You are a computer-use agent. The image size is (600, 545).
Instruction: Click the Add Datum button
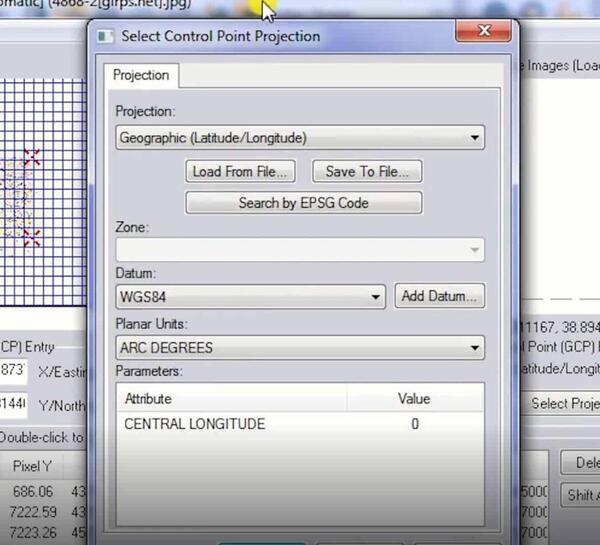(x=439, y=296)
